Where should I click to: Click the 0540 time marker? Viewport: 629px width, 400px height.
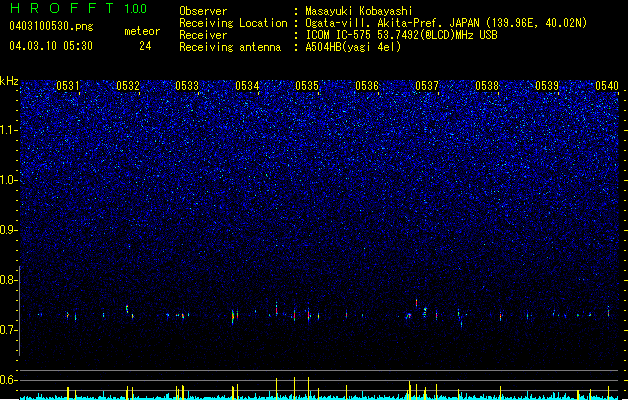607,86
